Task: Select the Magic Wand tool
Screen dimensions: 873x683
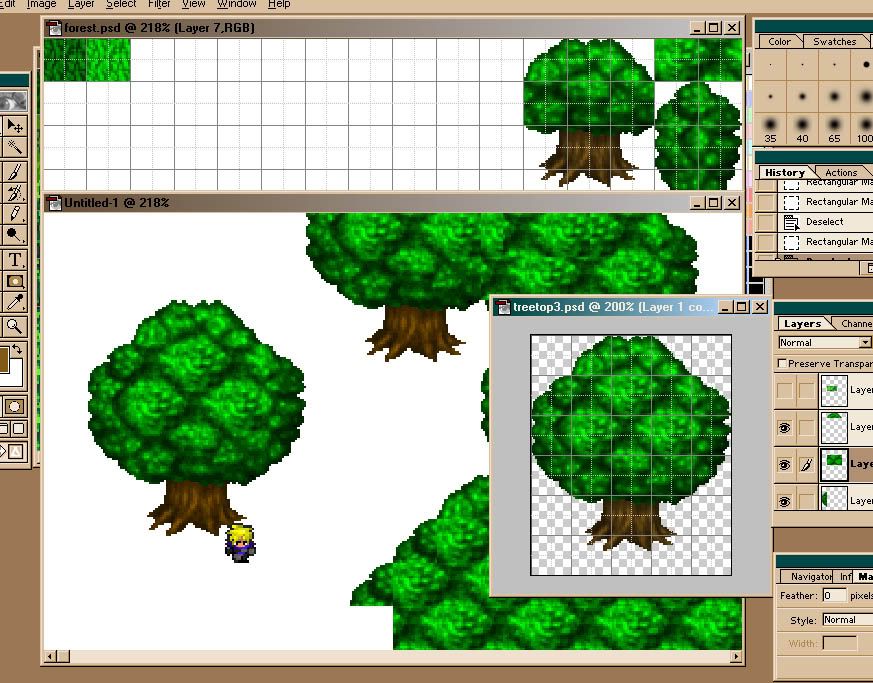Action: (x=14, y=148)
